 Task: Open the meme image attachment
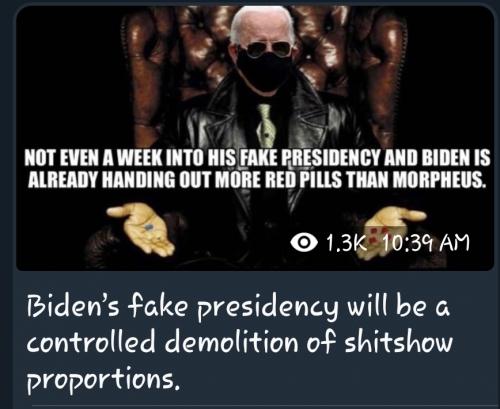pyautogui.click(x=255, y=137)
